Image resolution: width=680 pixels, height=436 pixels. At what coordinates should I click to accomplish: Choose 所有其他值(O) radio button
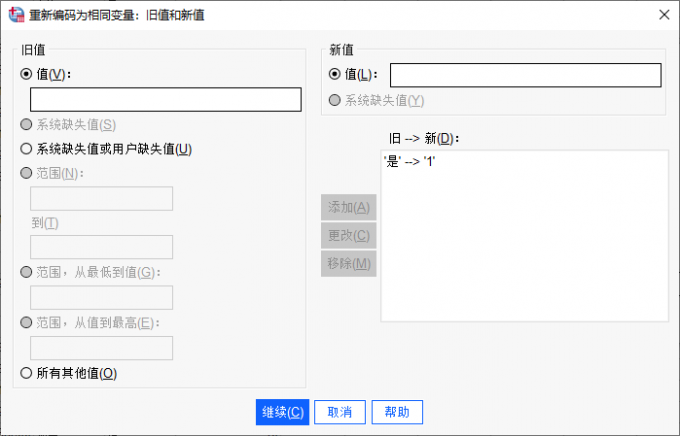(x=26, y=373)
